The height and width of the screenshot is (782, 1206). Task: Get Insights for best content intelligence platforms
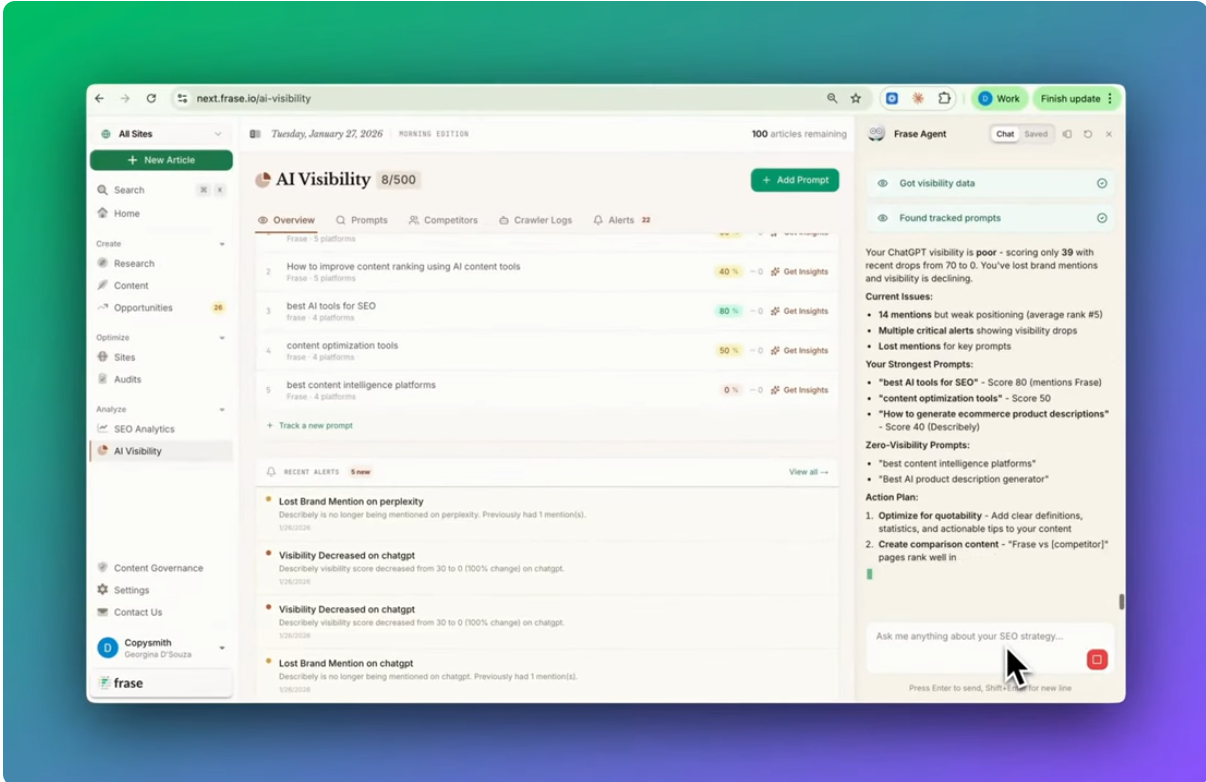click(800, 390)
